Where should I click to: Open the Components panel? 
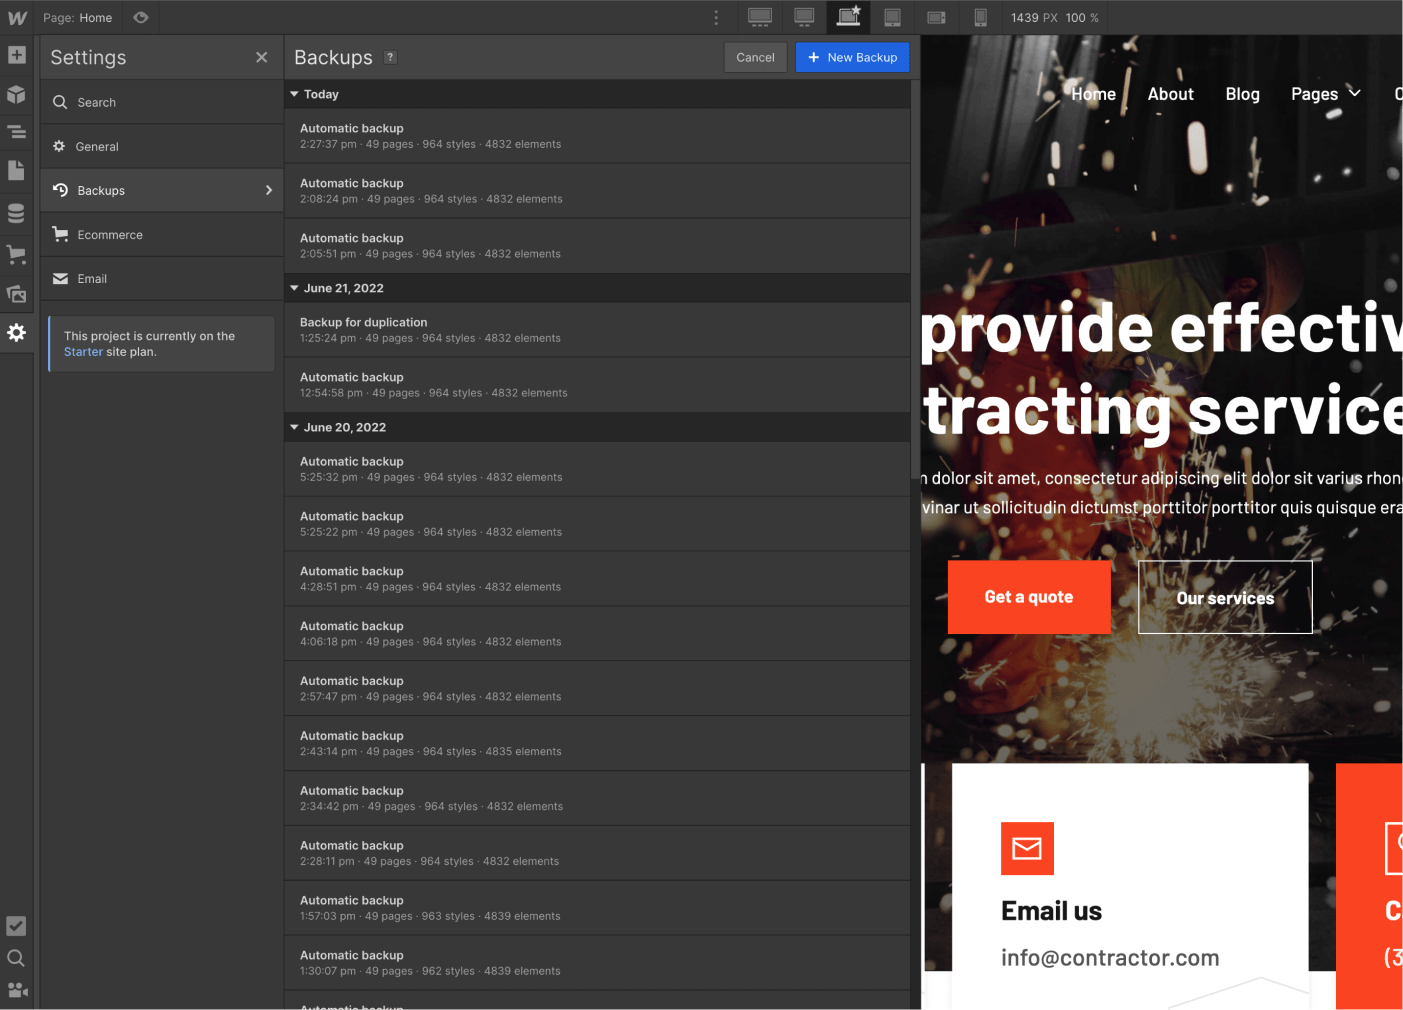pyautogui.click(x=16, y=94)
